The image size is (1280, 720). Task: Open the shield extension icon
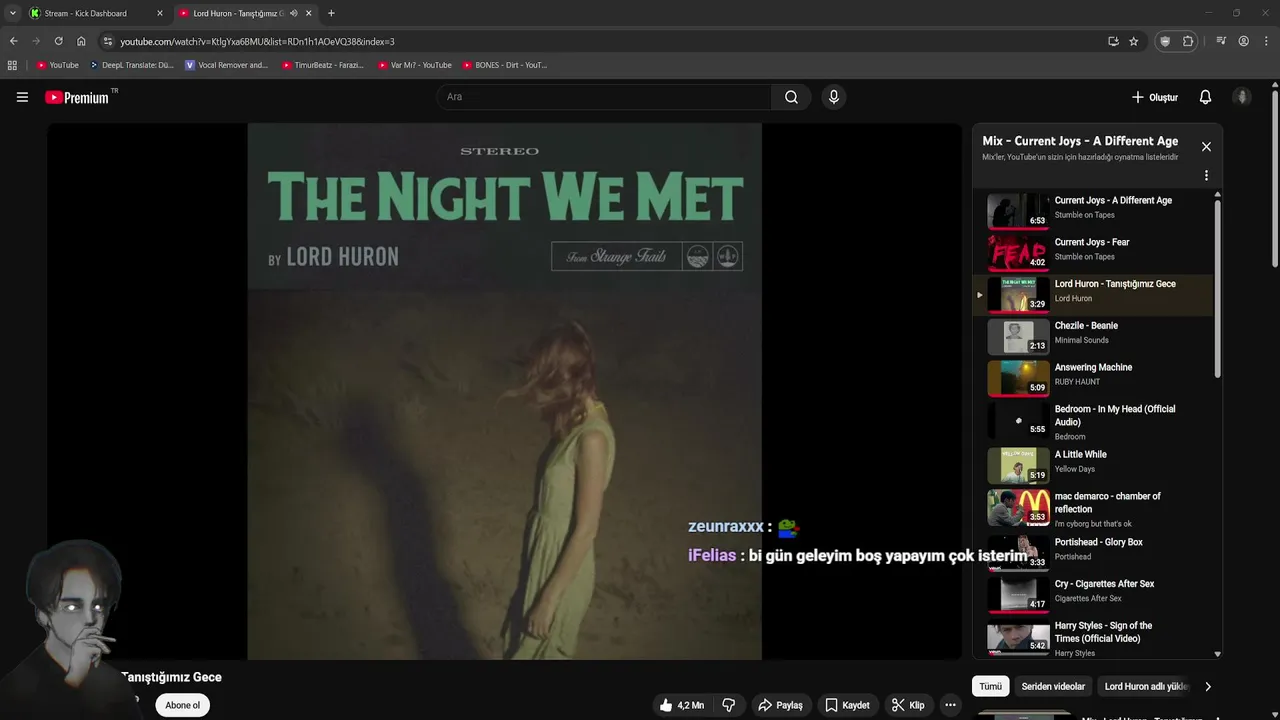(x=1165, y=41)
